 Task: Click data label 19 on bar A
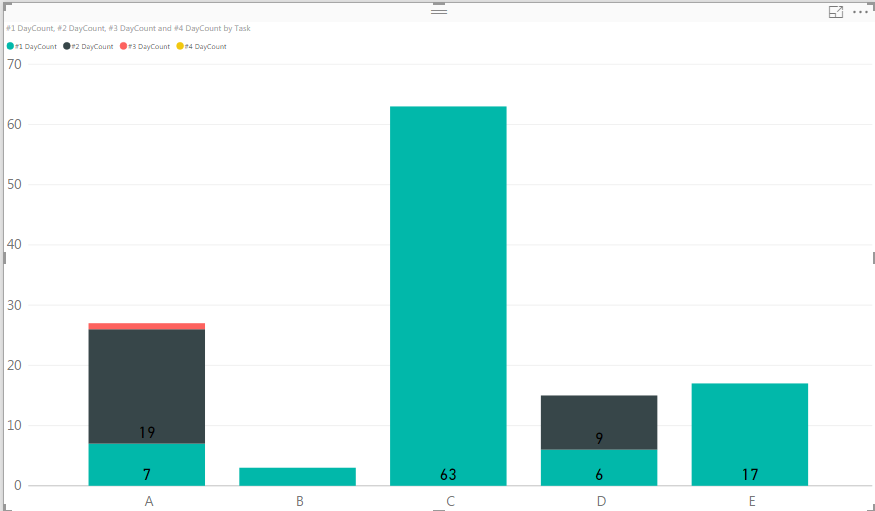click(x=147, y=432)
